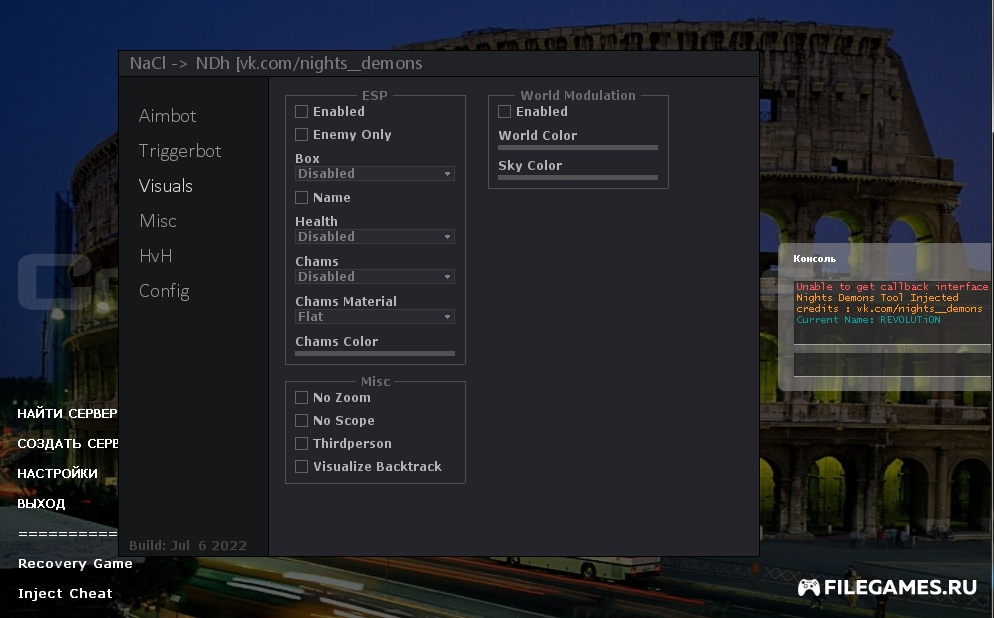Click the ESP group header label

point(375,96)
